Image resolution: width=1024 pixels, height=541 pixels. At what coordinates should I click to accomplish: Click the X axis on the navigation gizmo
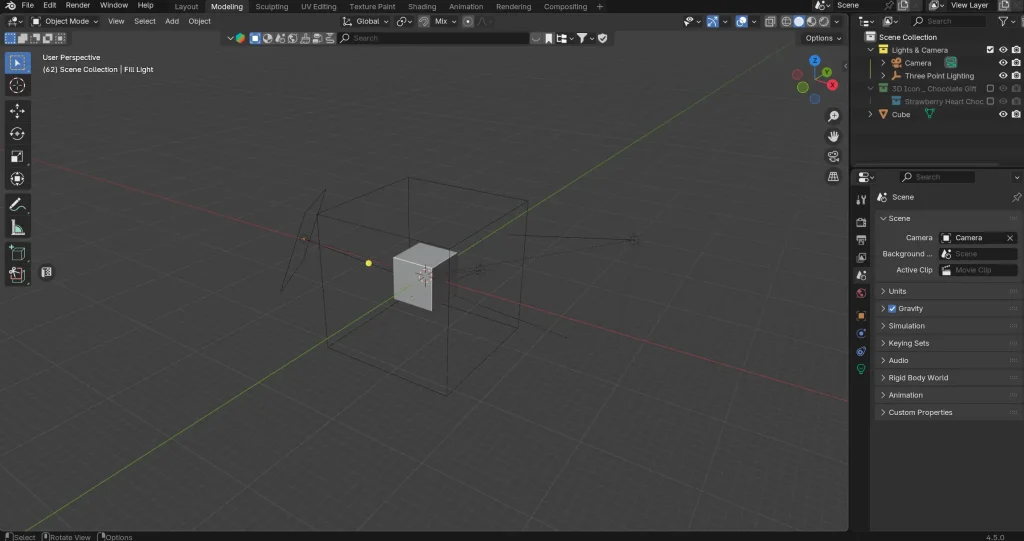click(x=832, y=85)
